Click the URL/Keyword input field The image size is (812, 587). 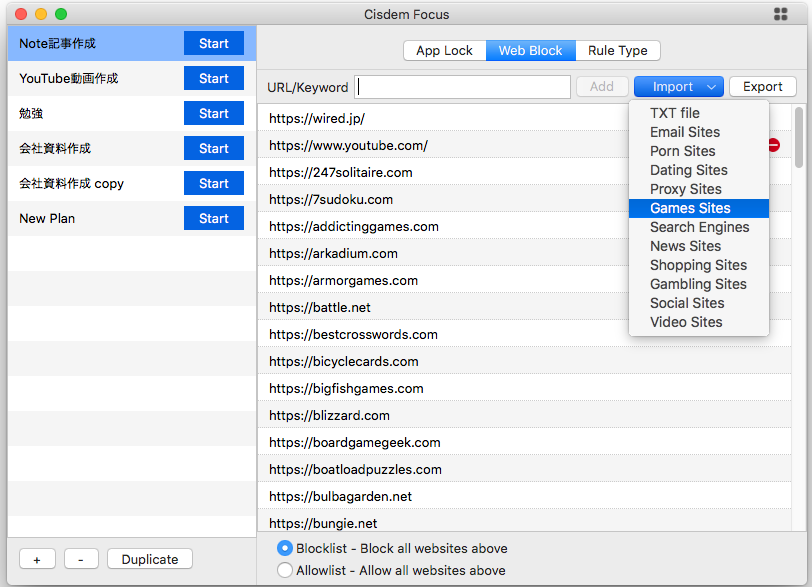(x=463, y=87)
